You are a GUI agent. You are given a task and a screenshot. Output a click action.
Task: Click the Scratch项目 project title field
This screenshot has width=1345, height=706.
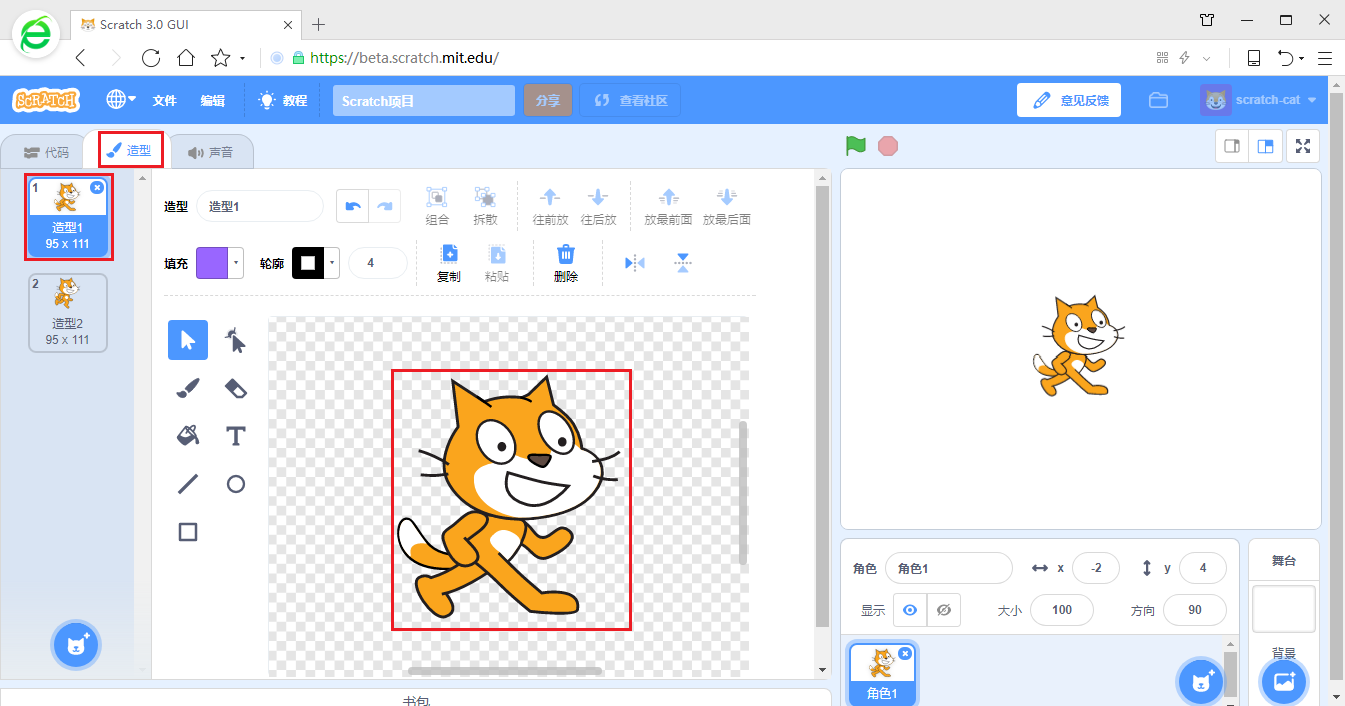point(424,100)
